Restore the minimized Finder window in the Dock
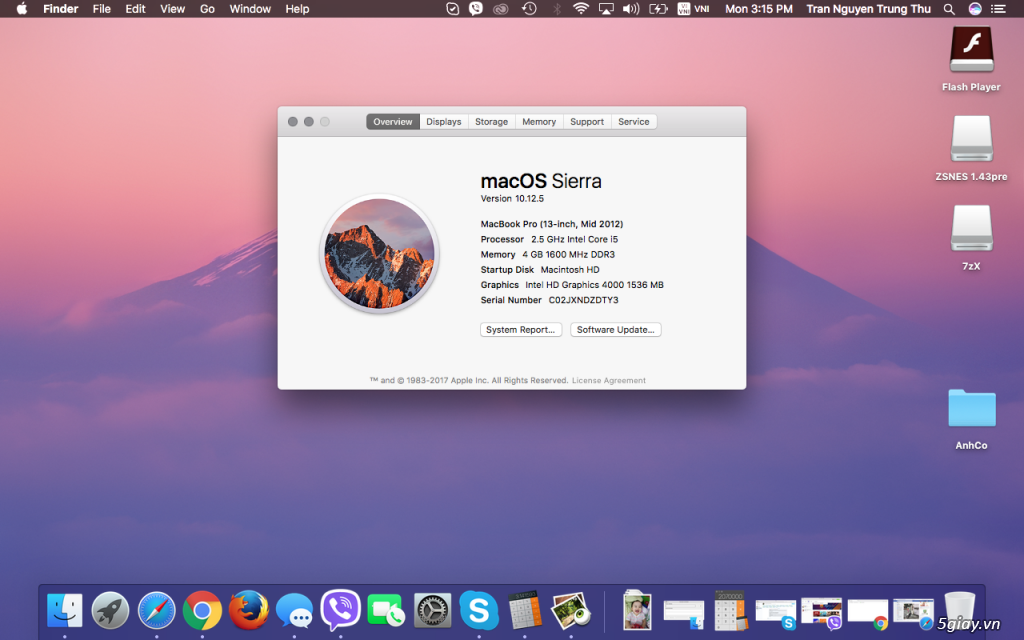 point(684,614)
